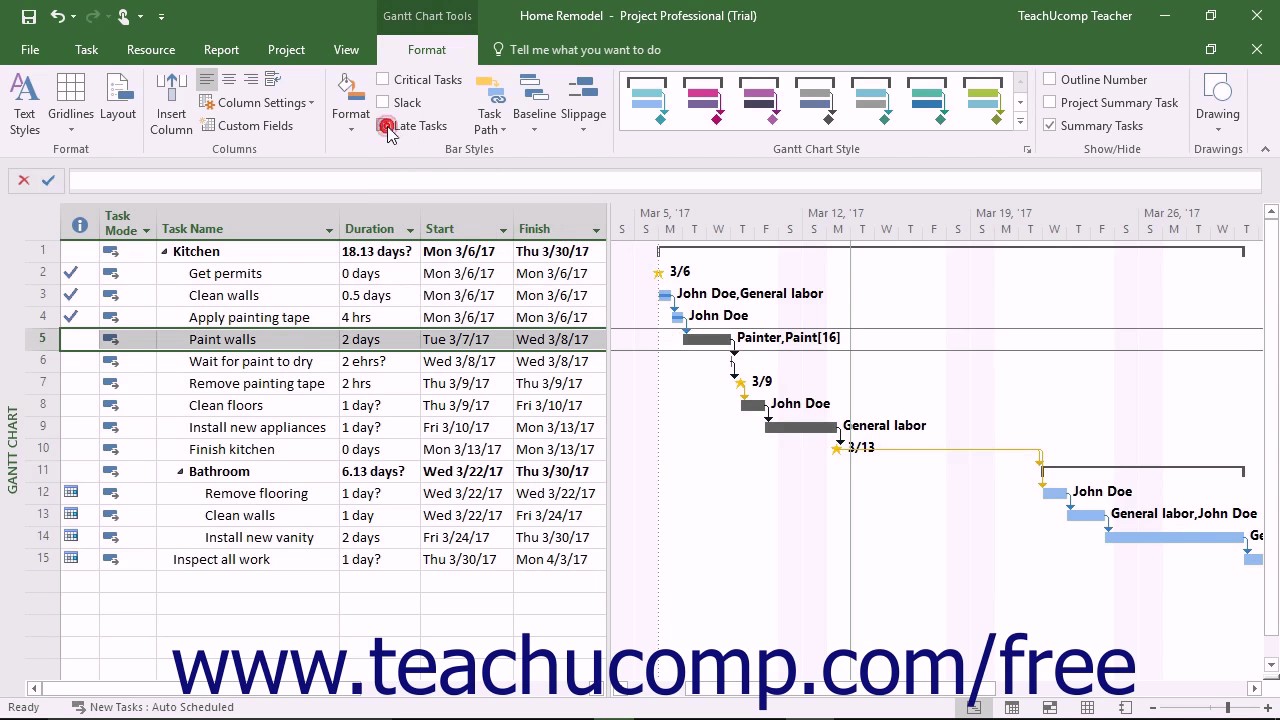Center align column text
The width and height of the screenshot is (1280, 720).
click(229, 80)
